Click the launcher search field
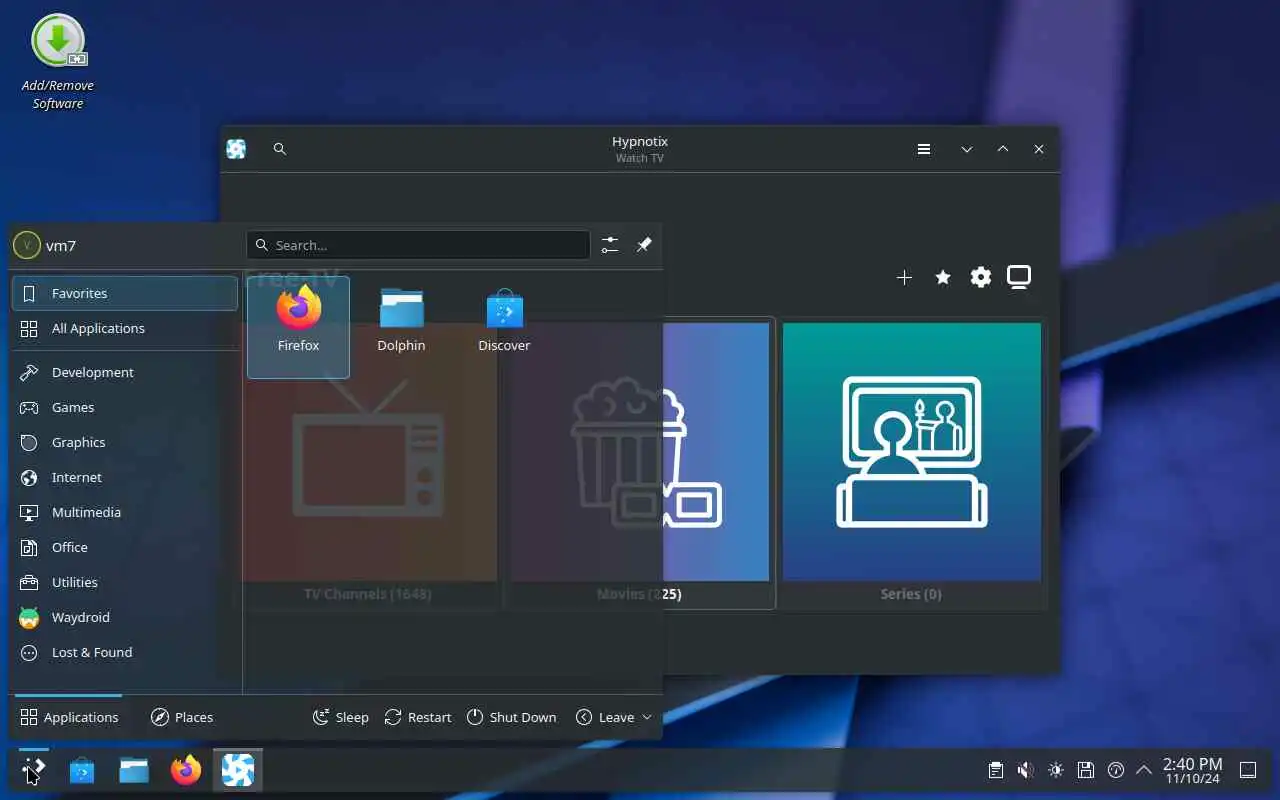This screenshot has width=1280, height=800. click(418, 245)
